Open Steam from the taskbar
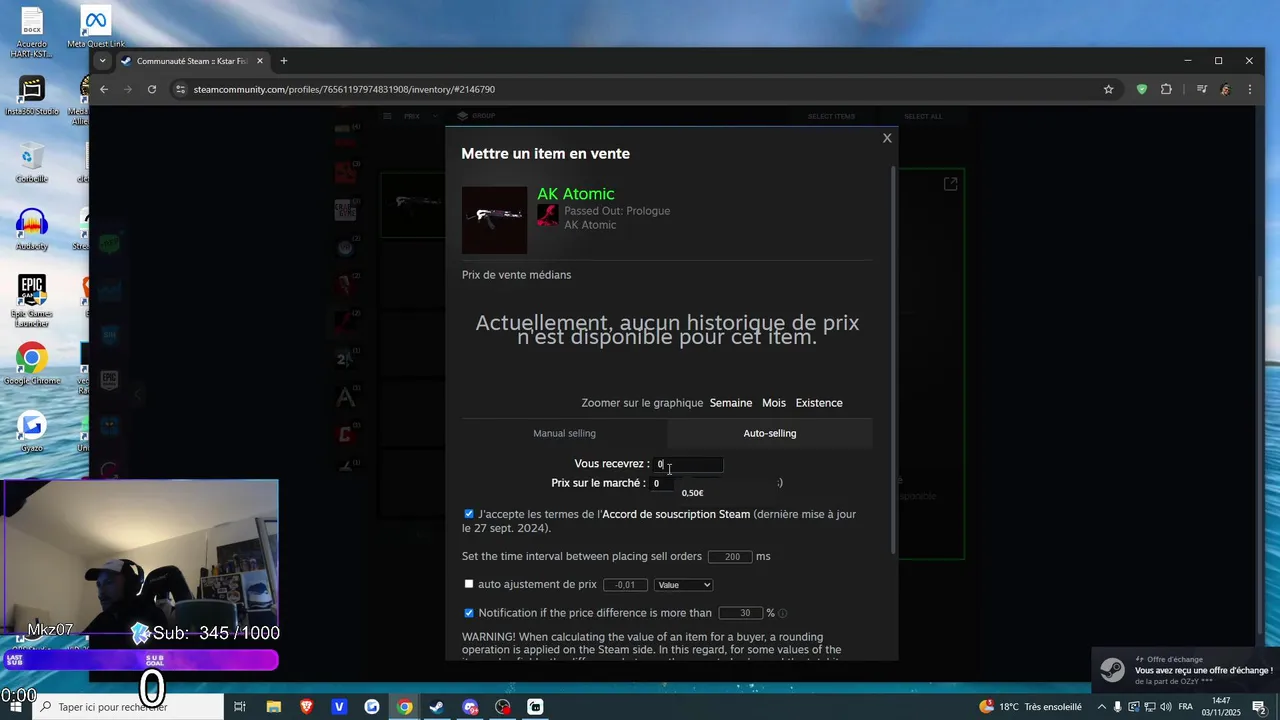The image size is (1280, 720). (437, 707)
